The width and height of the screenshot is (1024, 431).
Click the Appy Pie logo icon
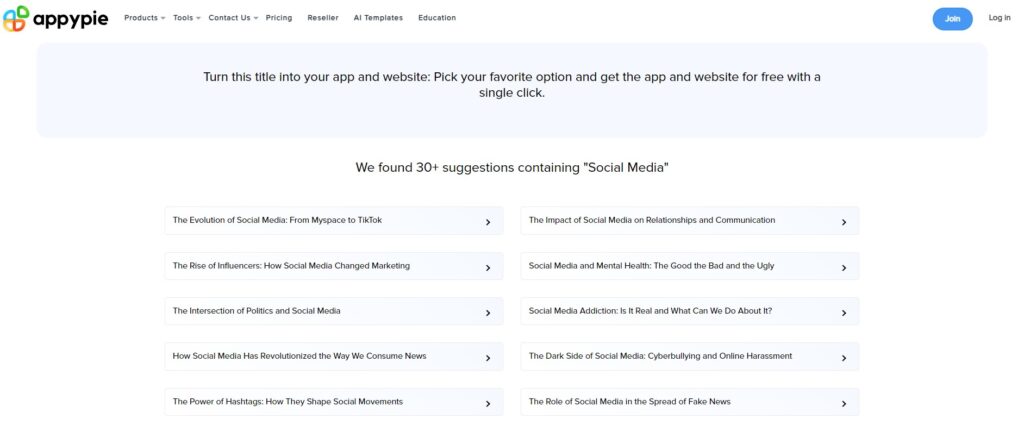(x=14, y=18)
